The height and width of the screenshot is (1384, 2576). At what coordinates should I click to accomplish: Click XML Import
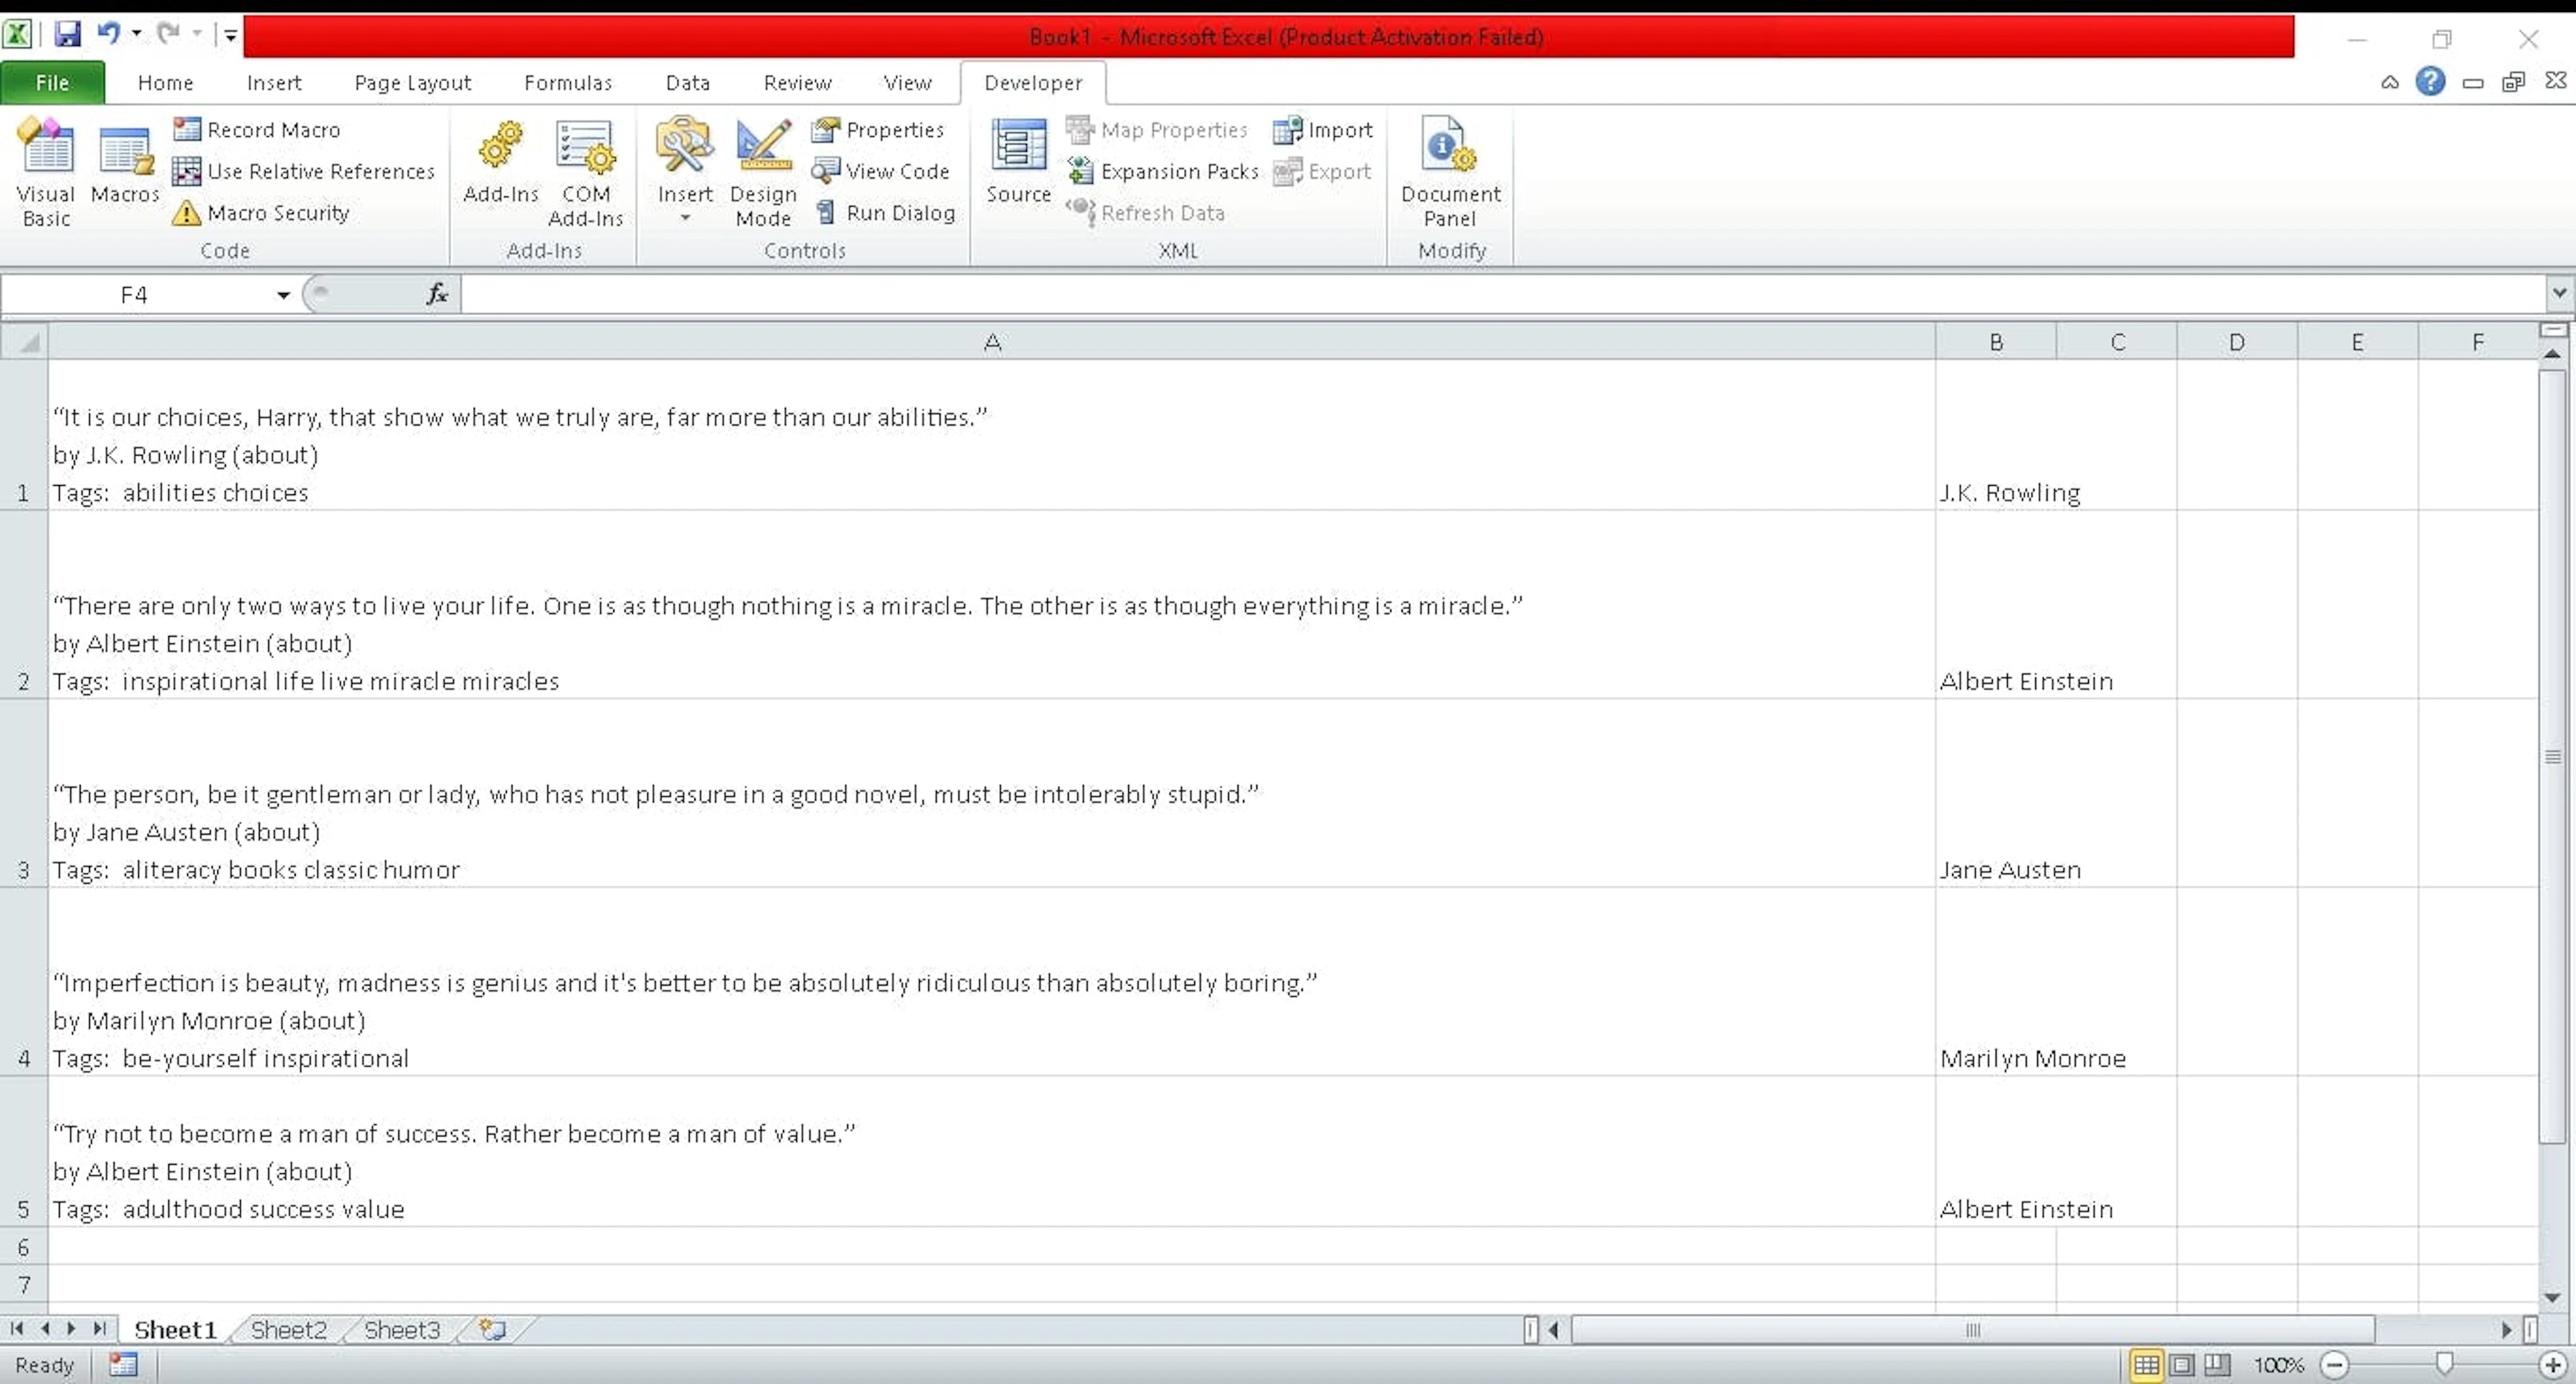[x=1323, y=130]
